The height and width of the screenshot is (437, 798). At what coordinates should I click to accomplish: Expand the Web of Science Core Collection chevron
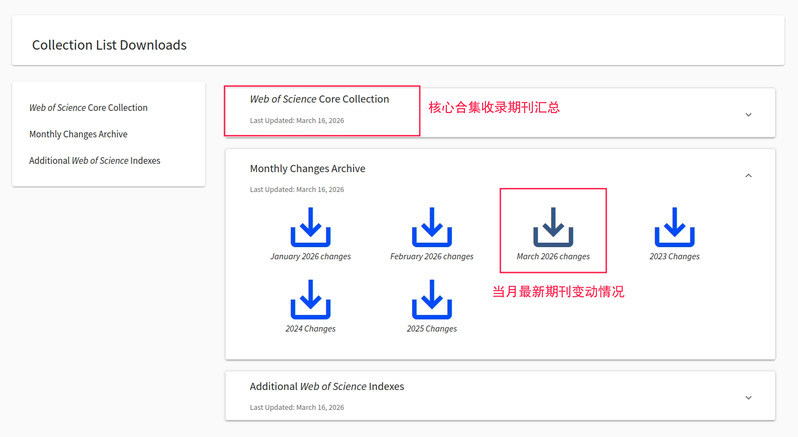(748, 114)
